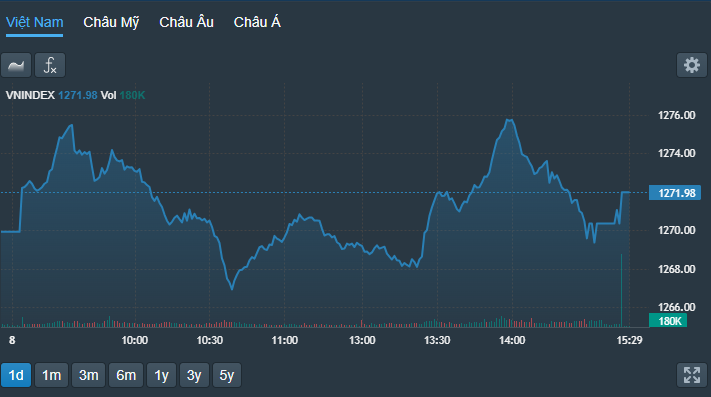Switch to the Châu Mỹ tab
711x397 pixels.
tap(111, 22)
